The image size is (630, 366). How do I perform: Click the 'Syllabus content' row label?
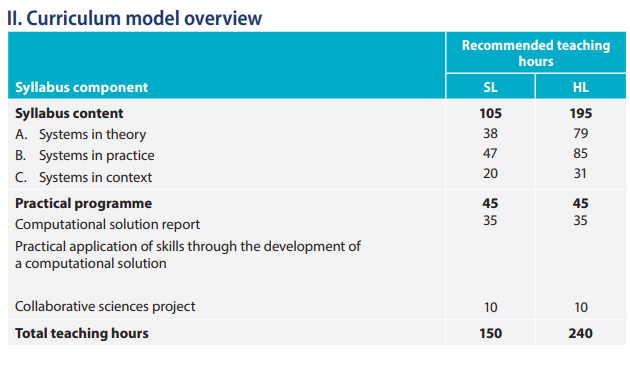69,113
